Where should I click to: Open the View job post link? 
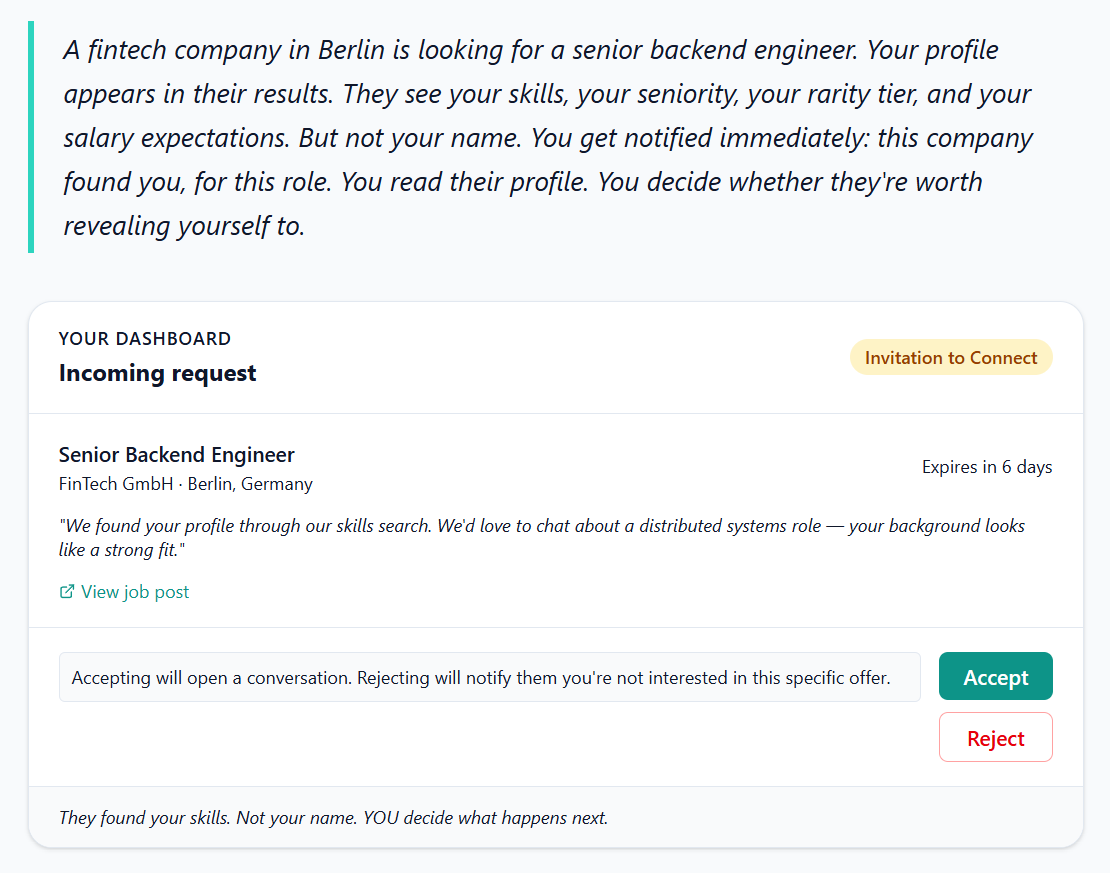pos(134,592)
